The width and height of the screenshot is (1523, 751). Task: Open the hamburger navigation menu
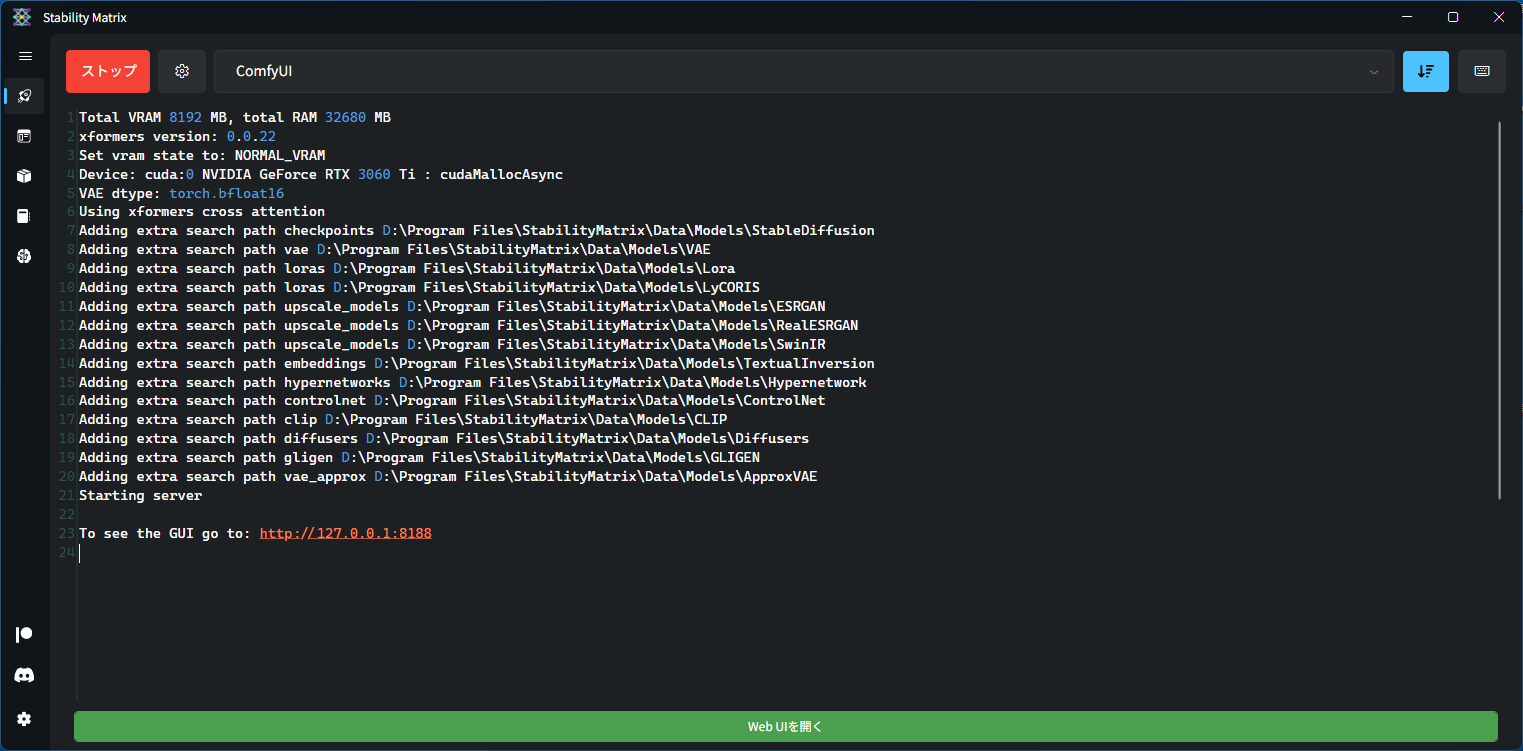coord(25,56)
